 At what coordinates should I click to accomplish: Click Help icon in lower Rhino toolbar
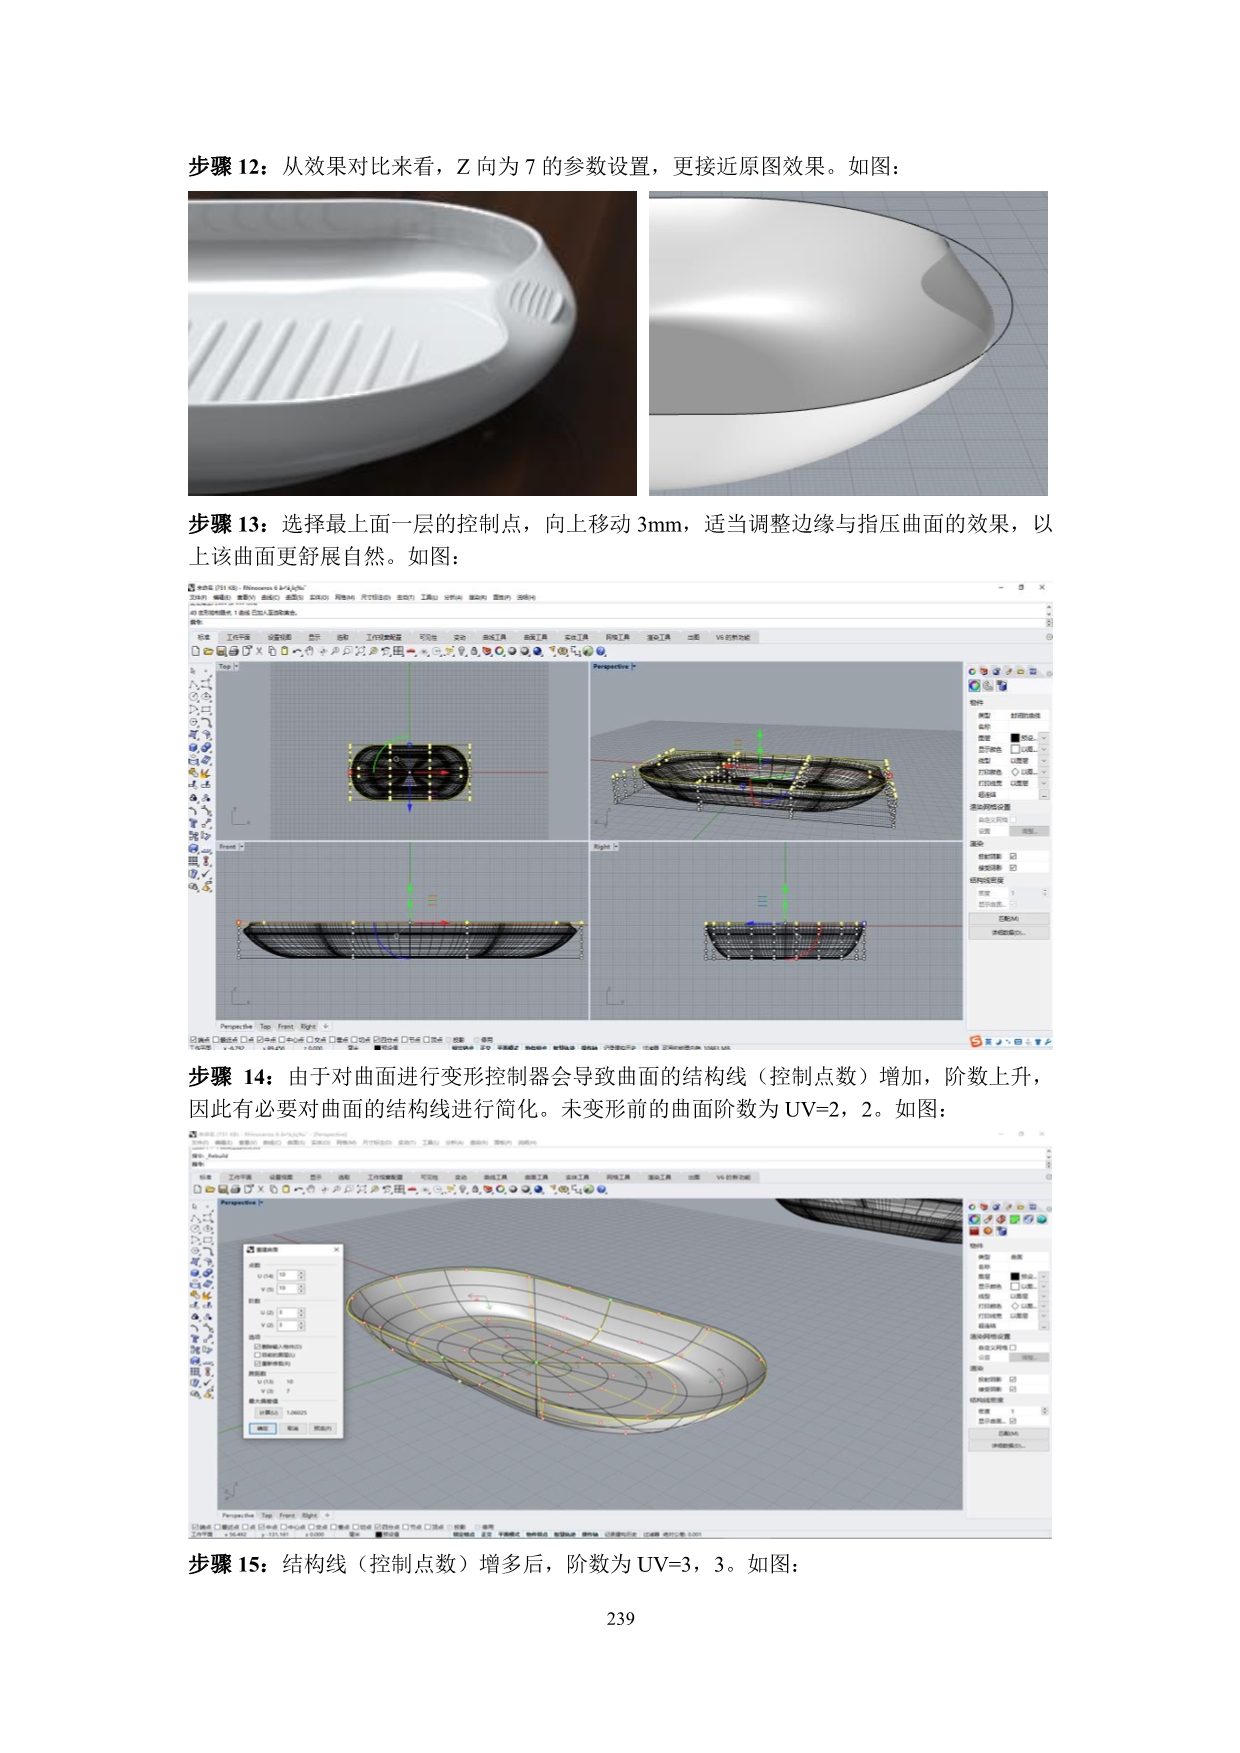pos(602,1189)
